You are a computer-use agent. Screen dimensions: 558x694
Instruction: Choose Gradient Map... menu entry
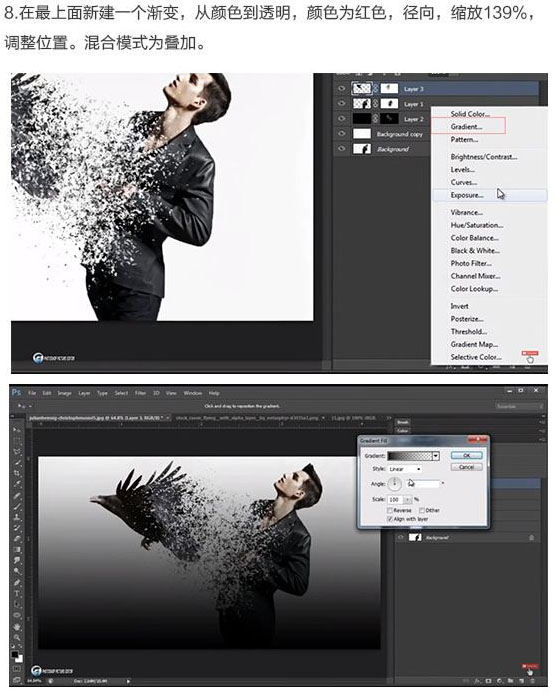pyautogui.click(x=474, y=344)
